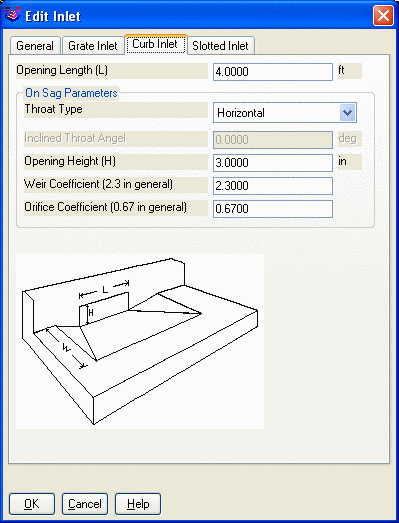
Task: Click the curb inlet diagram image
Action: click(x=140, y=341)
